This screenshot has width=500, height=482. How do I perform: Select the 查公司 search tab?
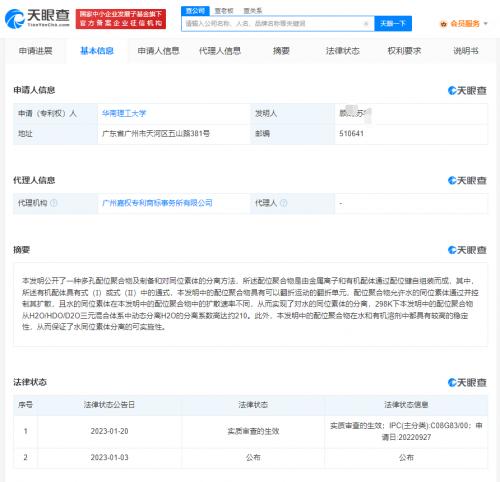(x=195, y=11)
